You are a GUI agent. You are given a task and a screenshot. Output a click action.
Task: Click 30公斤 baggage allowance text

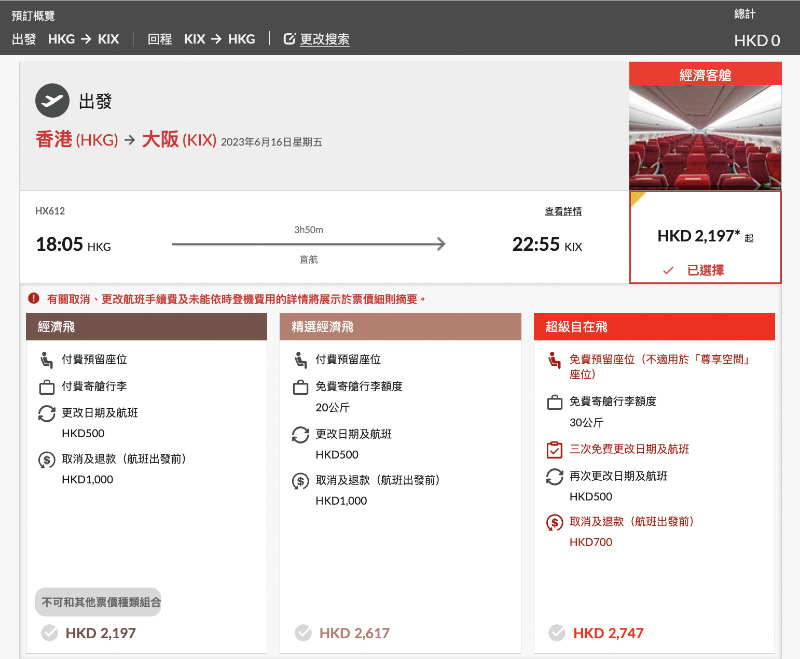click(587, 423)
